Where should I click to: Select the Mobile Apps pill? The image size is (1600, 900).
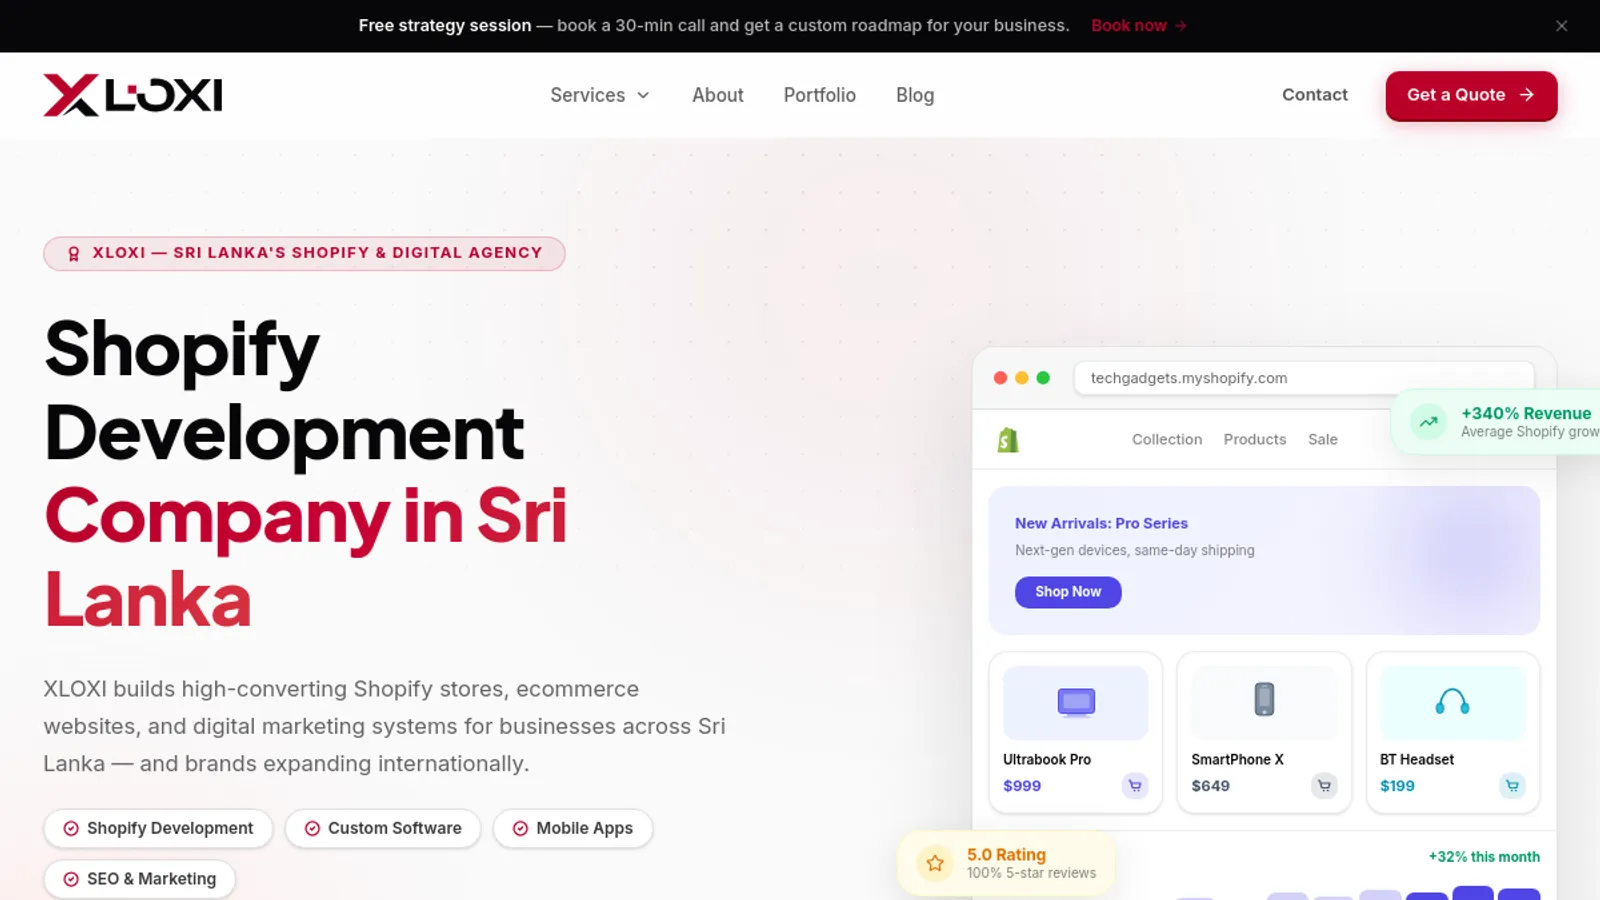point(573,828)
